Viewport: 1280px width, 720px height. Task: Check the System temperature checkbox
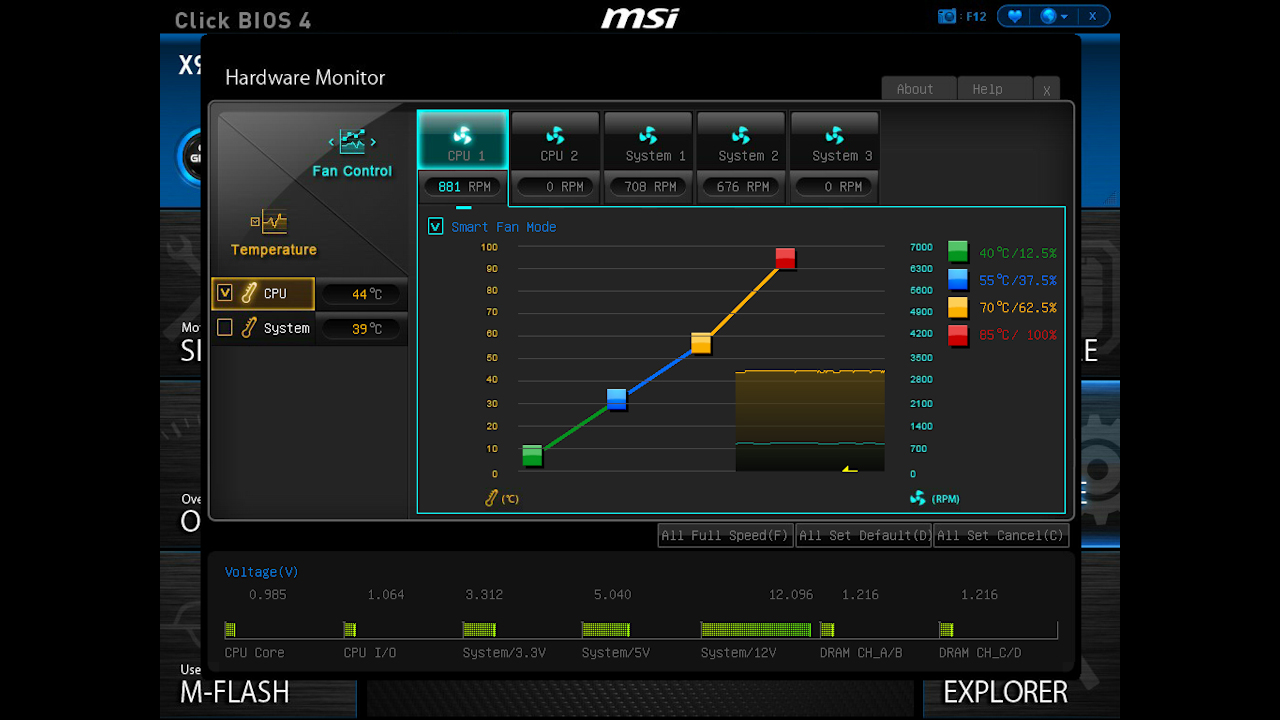coord(225,327)
